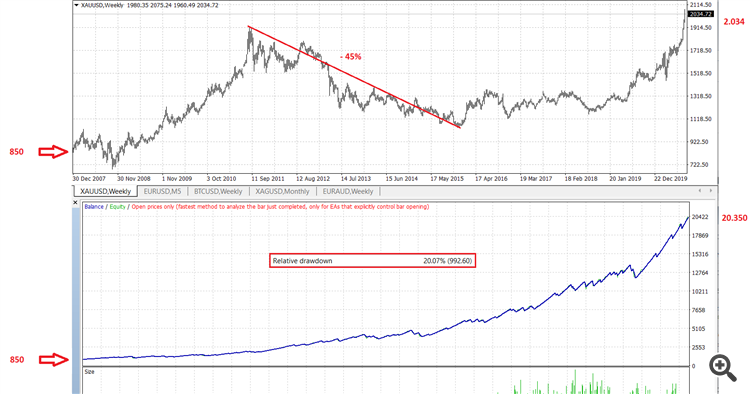Click the XAUUSD,Weekly OHLC header text

click(x=150, y=5)
